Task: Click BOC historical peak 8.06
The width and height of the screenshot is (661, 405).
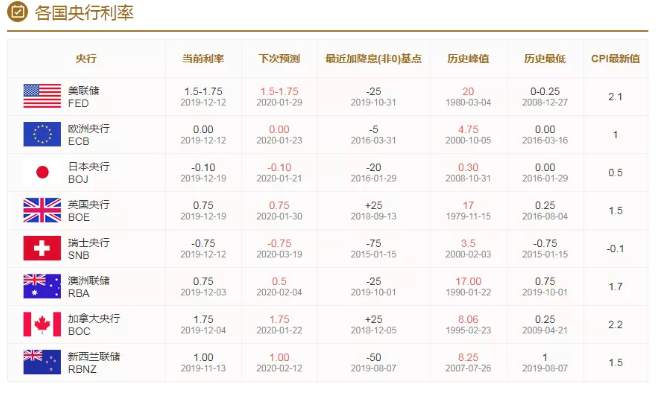Action: coord(468,319)
